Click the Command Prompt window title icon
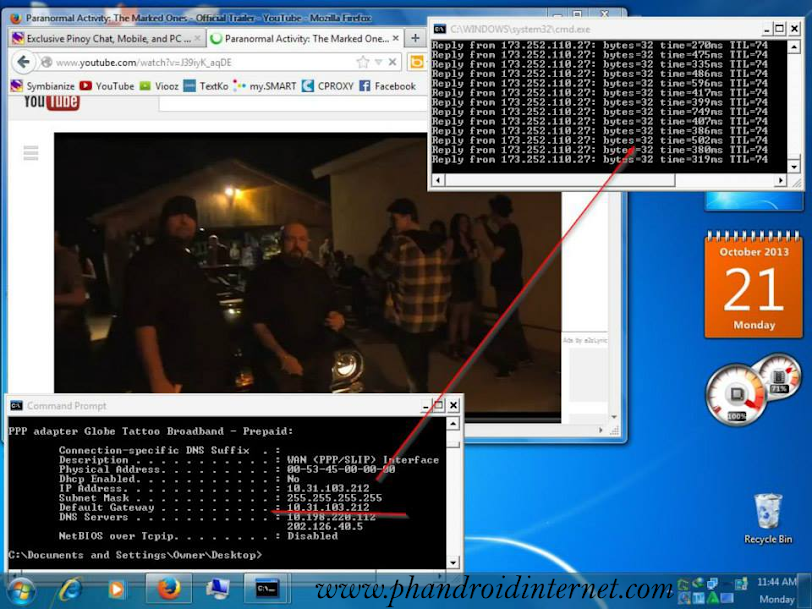The height and width of the screenshot is (609, 812). point(17,405)
